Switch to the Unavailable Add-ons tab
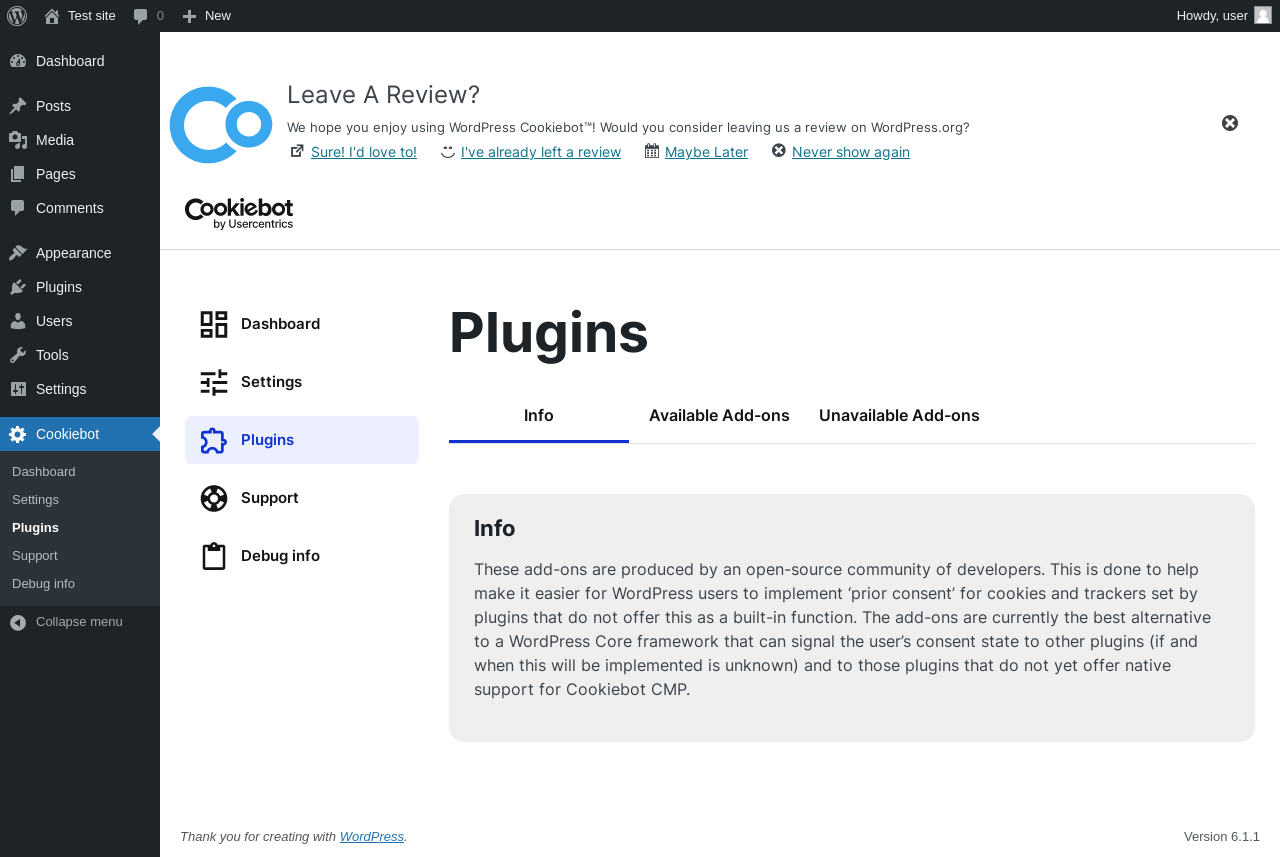The width and height of the screenshot is (1280, 857). (x=899, y=416)
